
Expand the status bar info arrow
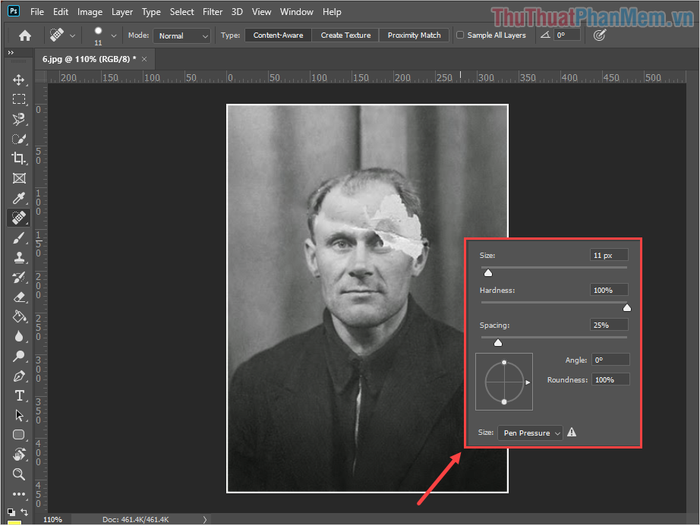[x=204, y=519]
